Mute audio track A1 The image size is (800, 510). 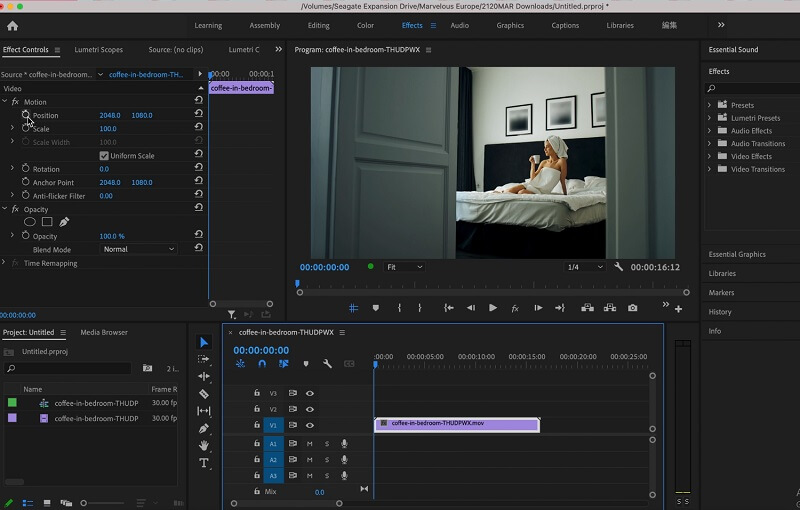coord(309,444)
